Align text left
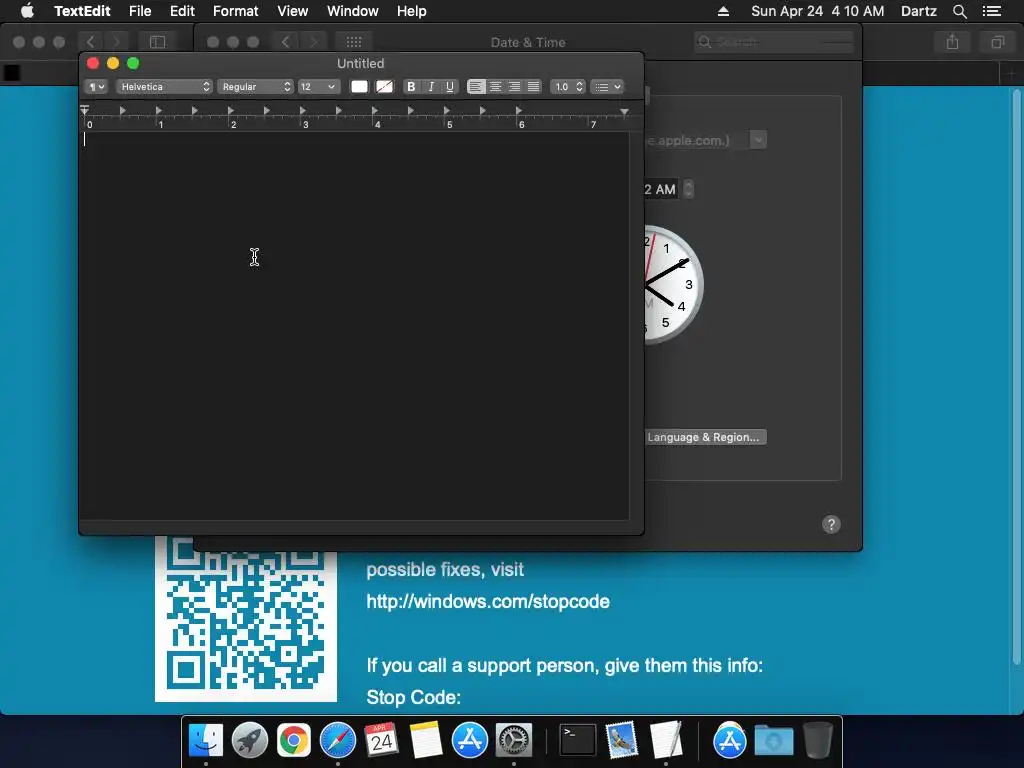1024x768 pixels. click(x=476, y=87)
